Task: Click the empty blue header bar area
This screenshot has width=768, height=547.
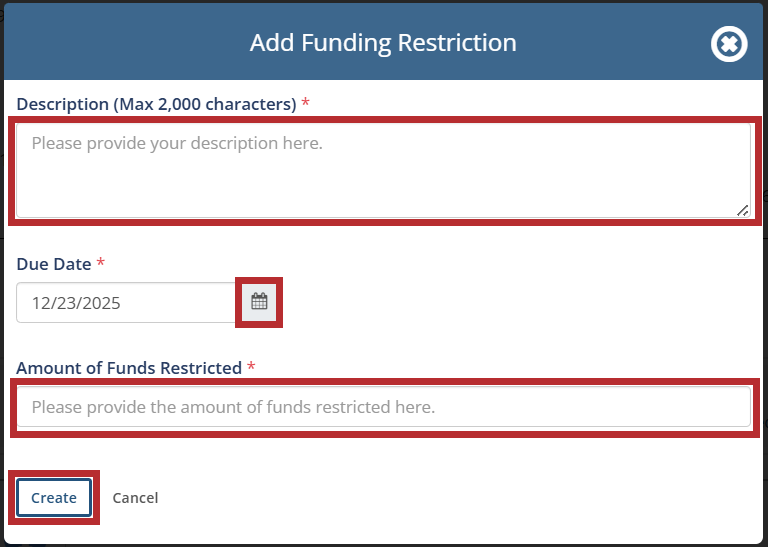Action: coord(120,43)
